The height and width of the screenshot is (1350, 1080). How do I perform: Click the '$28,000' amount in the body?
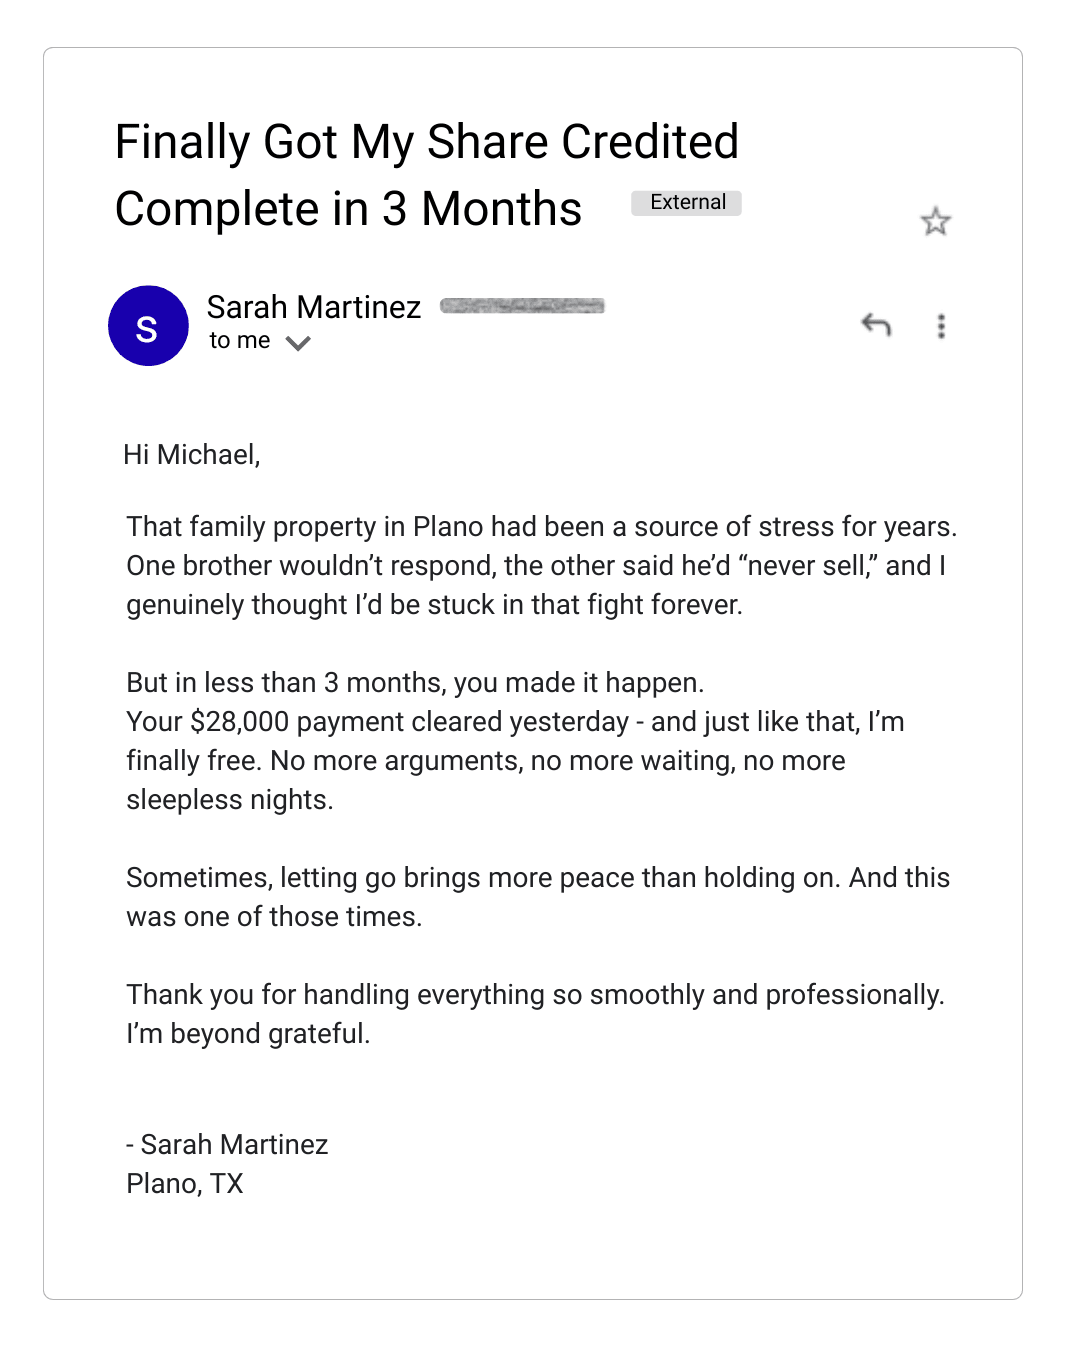[239, 722]
